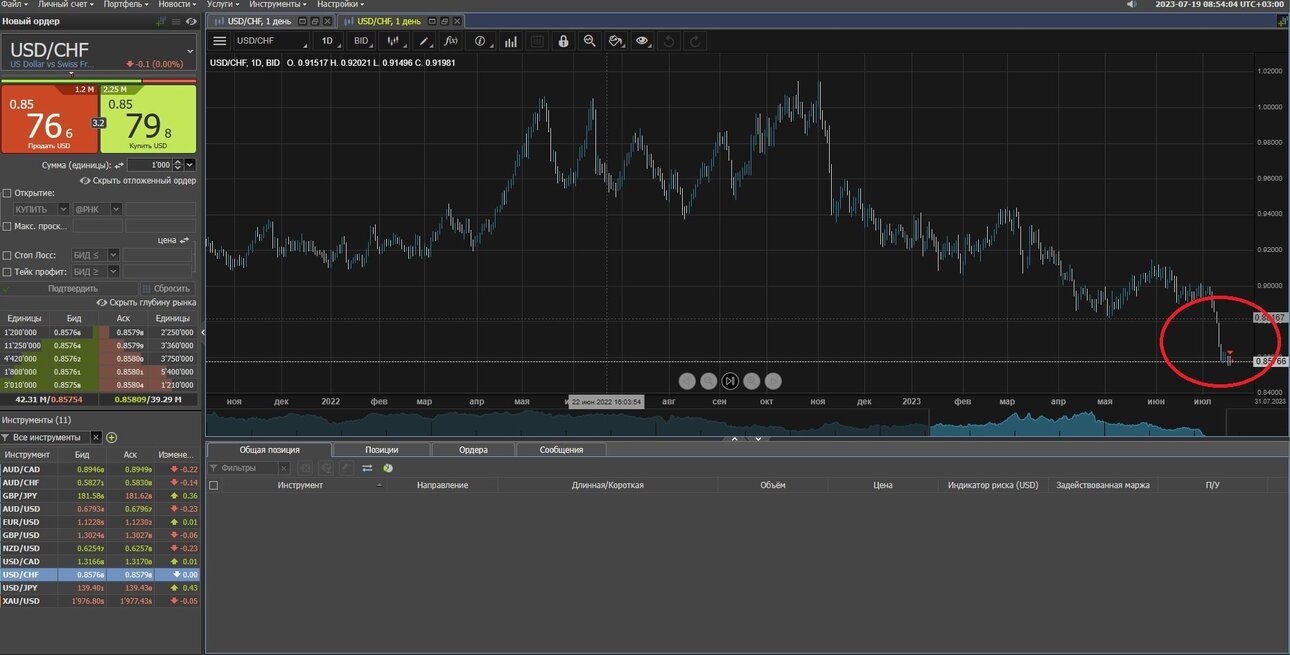This screenshot has width=1290, height=655.
Task: Open the chart eye visibility menu
Action: point(642,41)
